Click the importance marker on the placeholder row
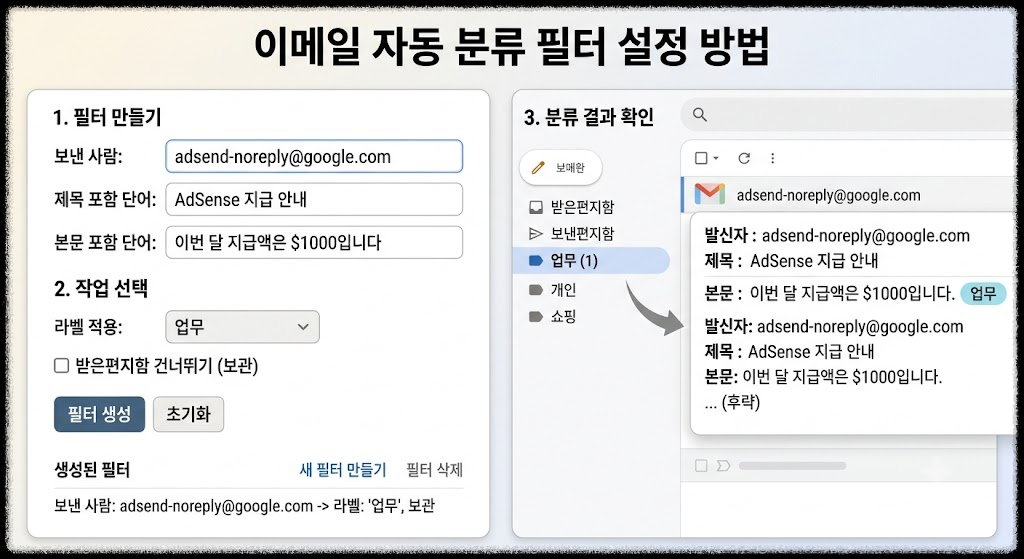Viewport: 1024px width, 559px height. coord(723,466)
